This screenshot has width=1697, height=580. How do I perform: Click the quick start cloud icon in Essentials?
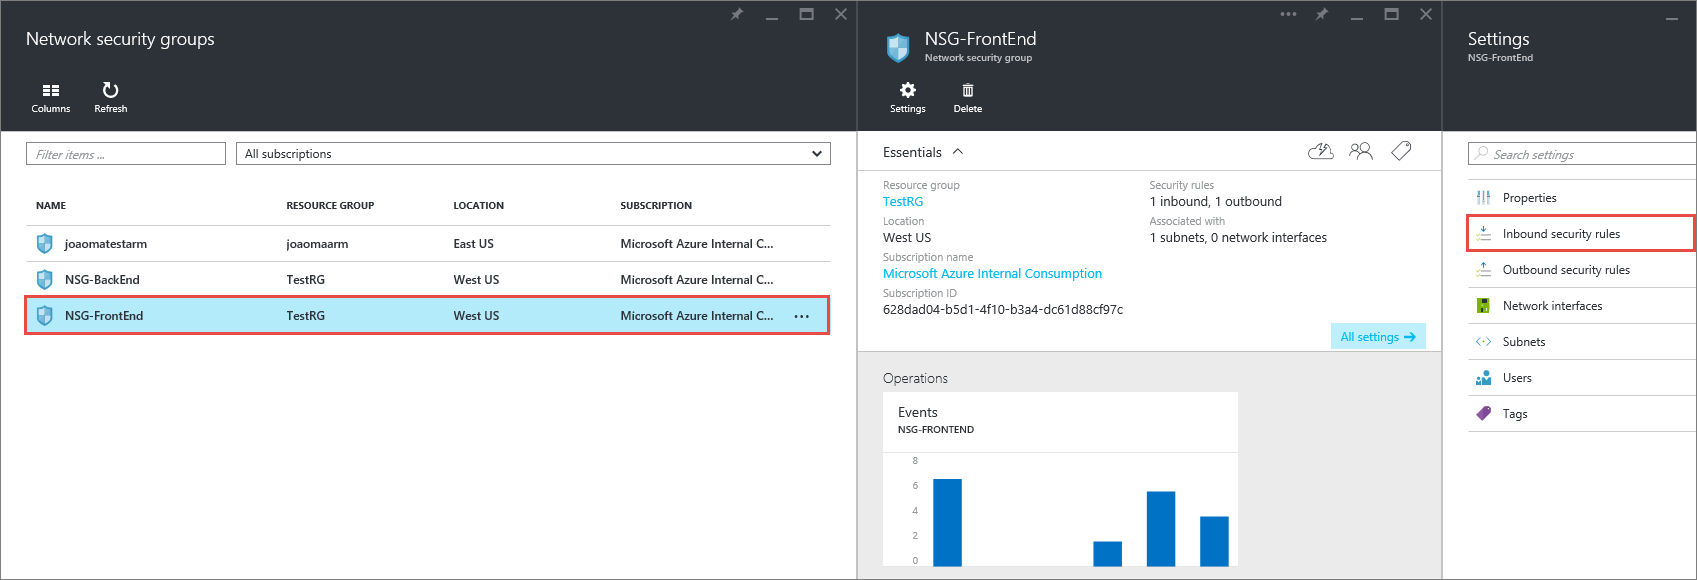pyautogui.click(x=1321, y=151)
